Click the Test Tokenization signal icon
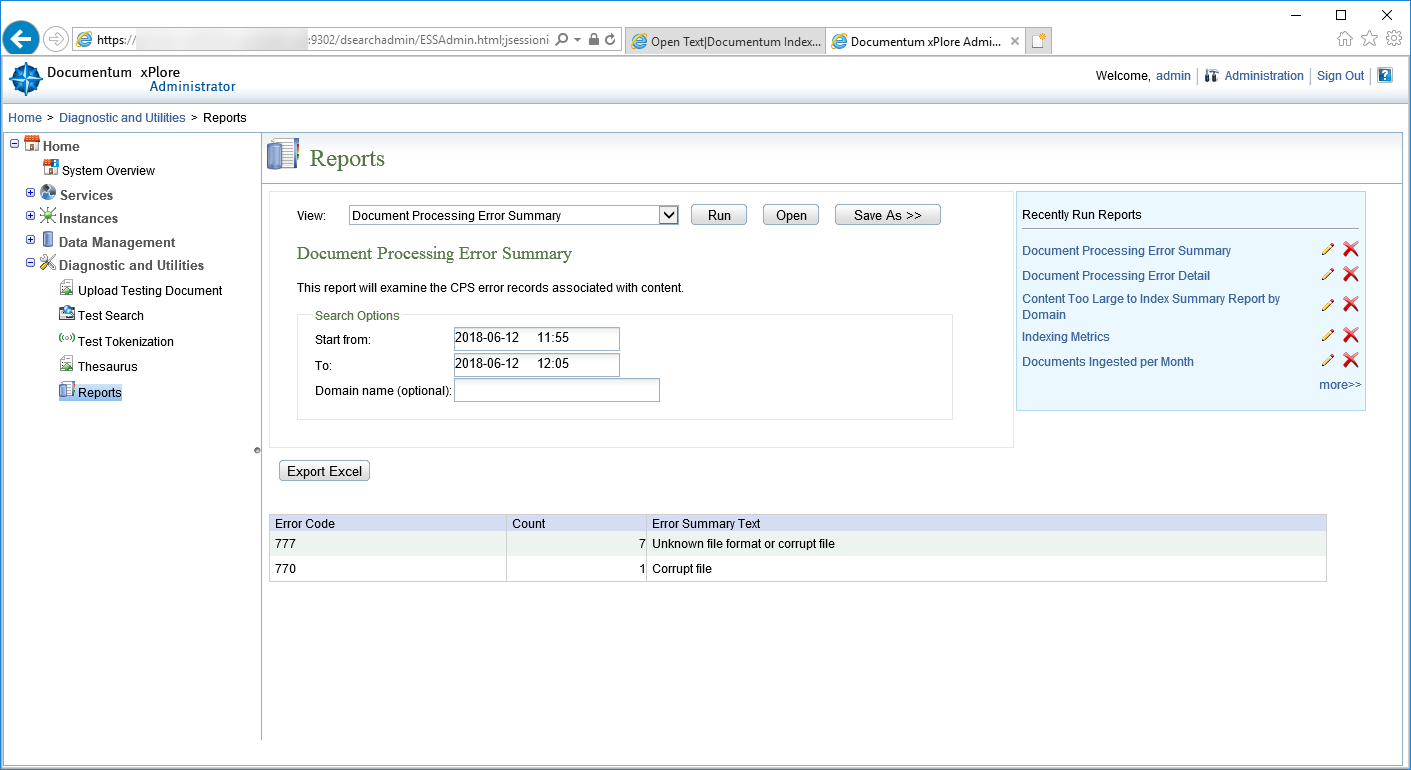This screenshot has height=770, width=1411. tap(67, 339)
